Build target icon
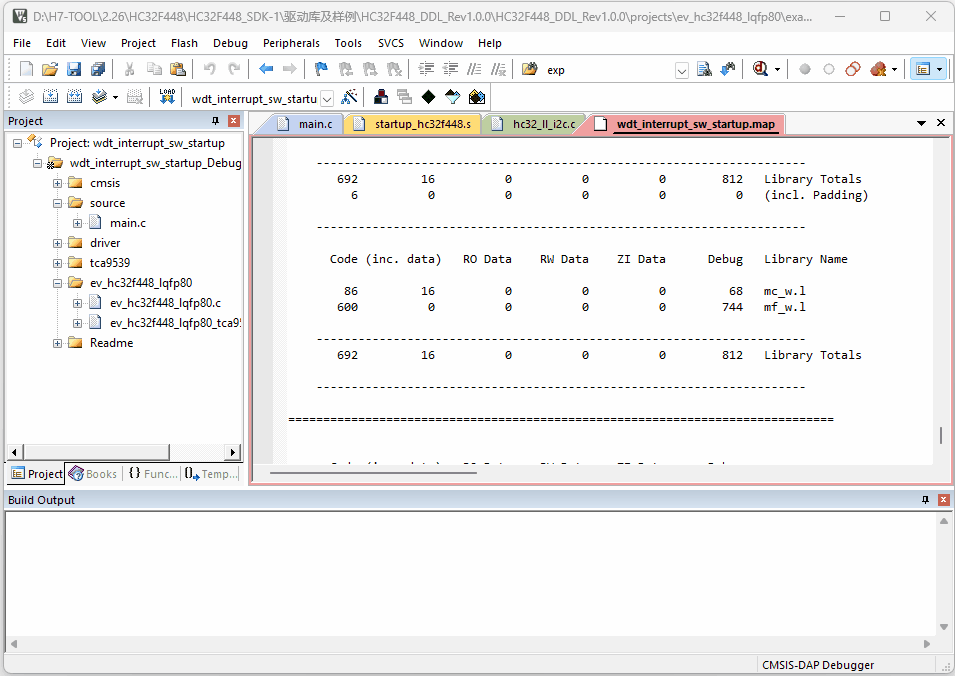 (51, 96)
